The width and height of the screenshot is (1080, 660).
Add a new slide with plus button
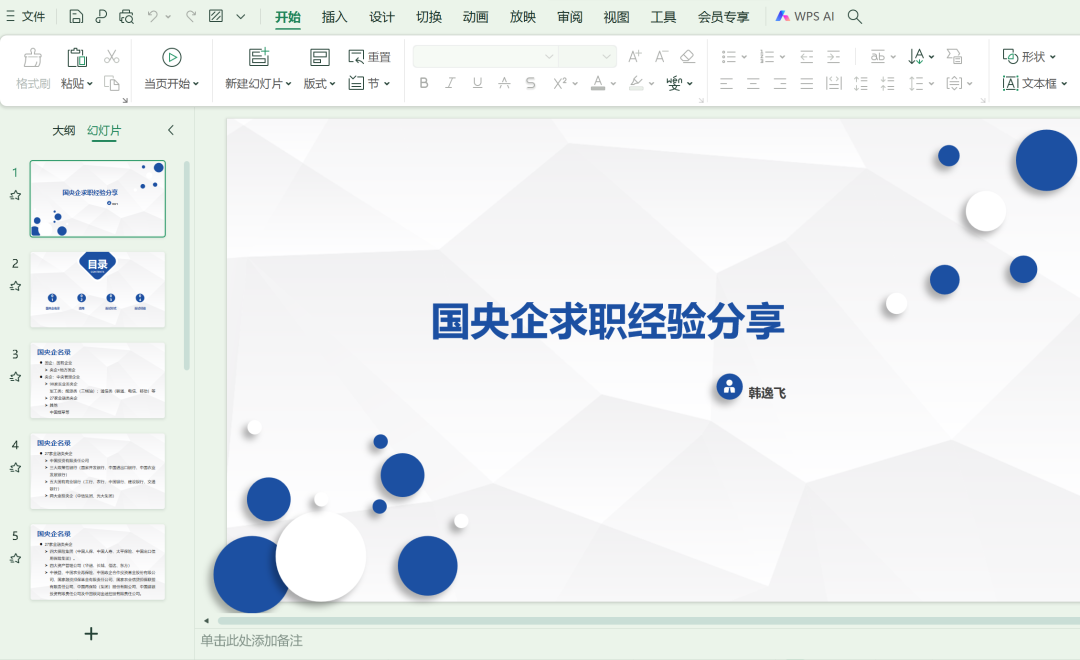click(x=91, y=633)
